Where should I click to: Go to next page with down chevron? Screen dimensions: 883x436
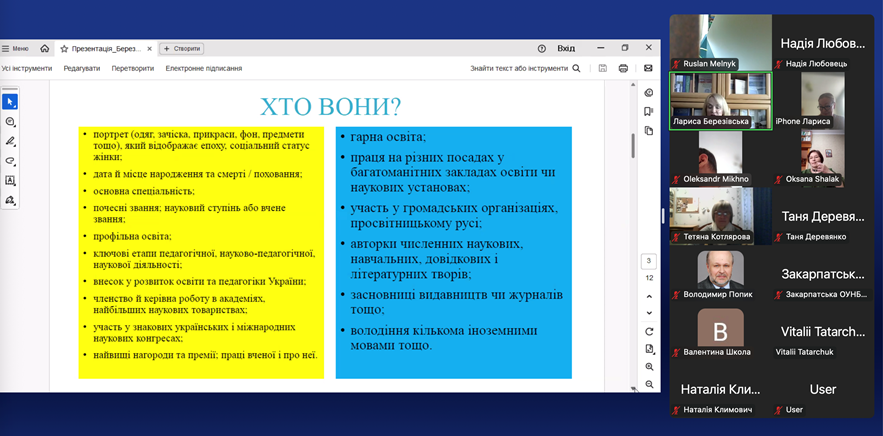click(x=649, y=313)
